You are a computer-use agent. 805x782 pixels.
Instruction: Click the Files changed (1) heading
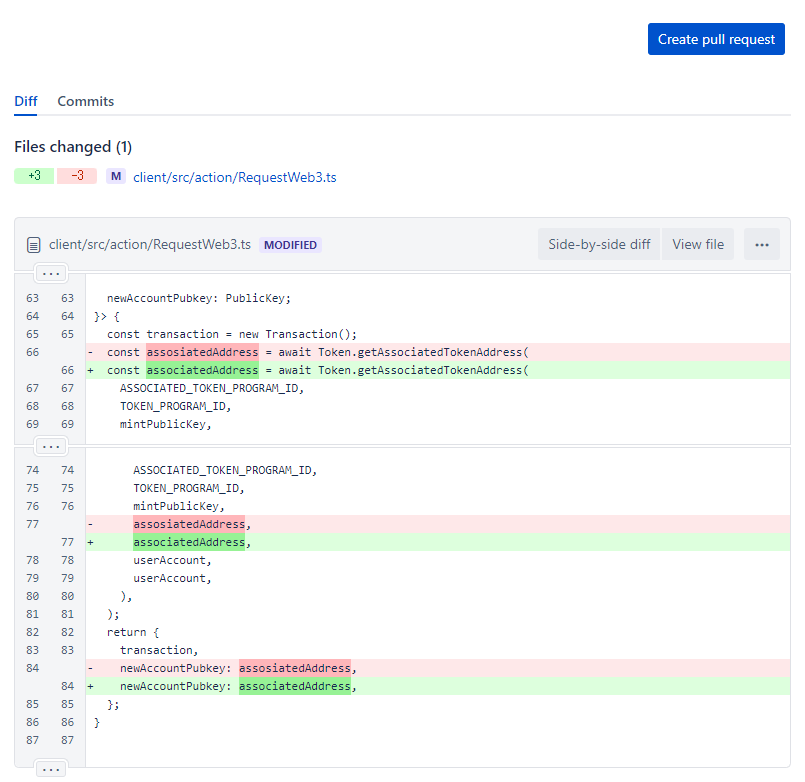[73, 147]
